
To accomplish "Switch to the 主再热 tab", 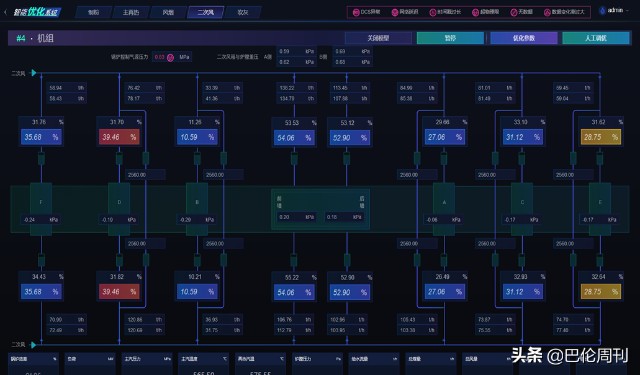I will [131, 12].
